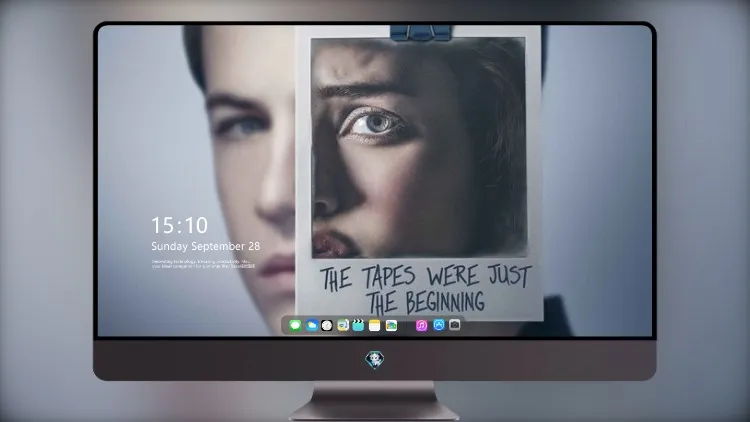Image resolution: width=750 pixels, height=422 pixels.
Task: Click the 15:10 clock widget
Action: [179, 225]
